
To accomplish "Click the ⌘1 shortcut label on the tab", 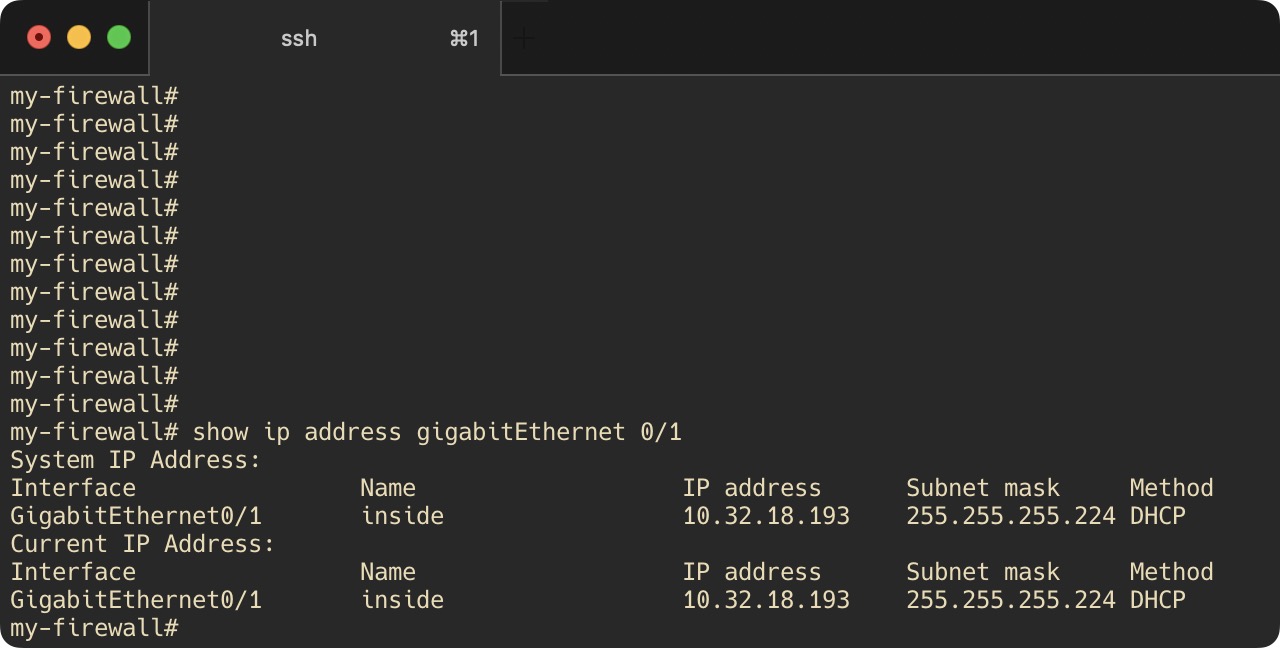I will (464, 38).
